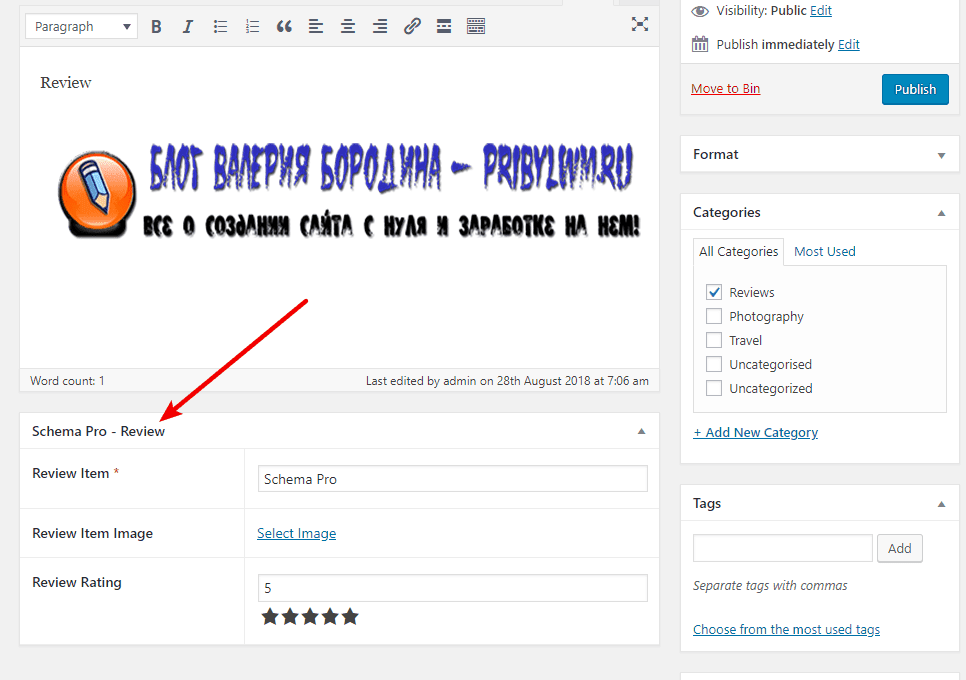Focus the tags input field
Screen dimensions: 966x680
coord(782,548)
